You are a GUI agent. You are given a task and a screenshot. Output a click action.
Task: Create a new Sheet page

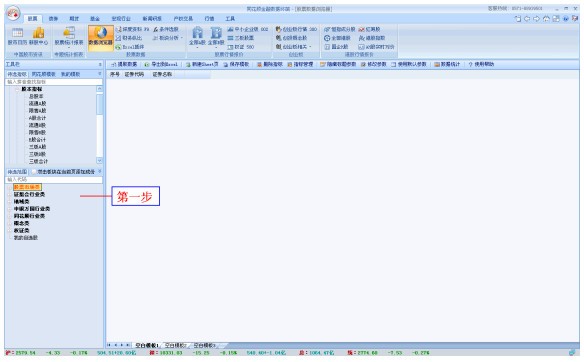click(x=201, y=64)
